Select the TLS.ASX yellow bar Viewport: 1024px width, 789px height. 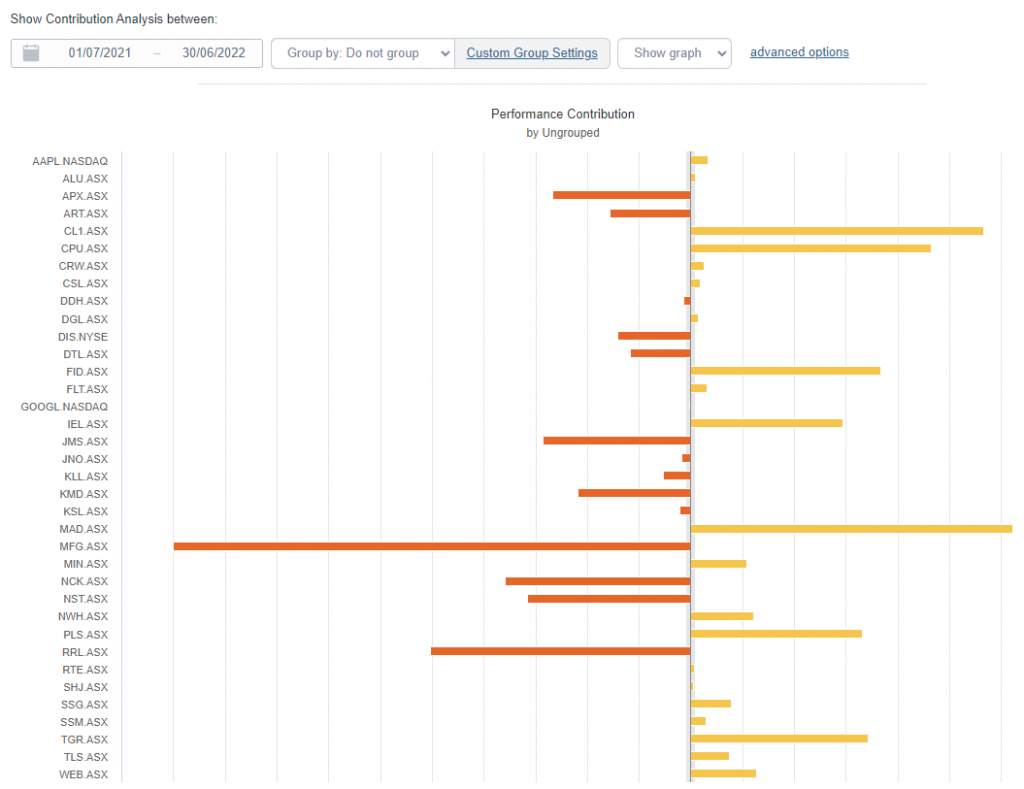pyautogui.click(x=710, y=756)
